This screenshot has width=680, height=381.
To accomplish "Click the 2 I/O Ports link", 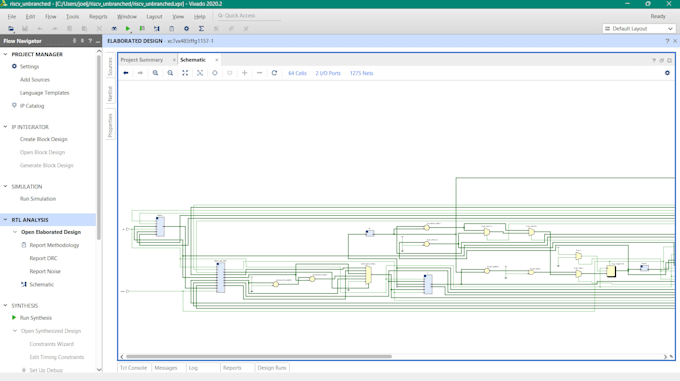I will [x=328, y=73].
